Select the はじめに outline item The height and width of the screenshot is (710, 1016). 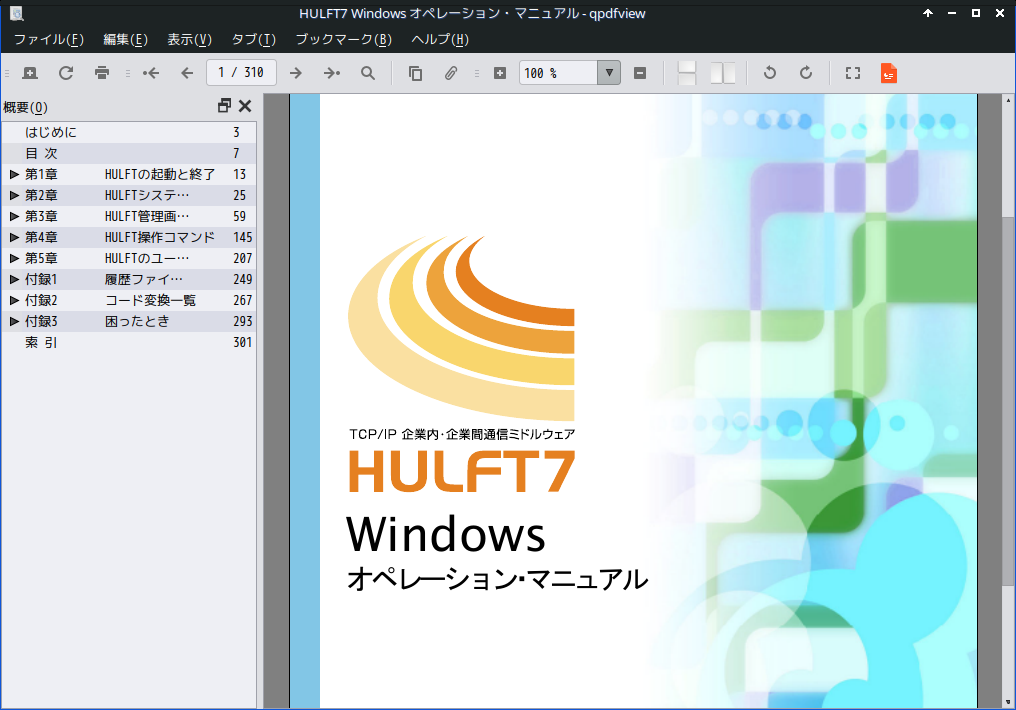click(51, 132)
